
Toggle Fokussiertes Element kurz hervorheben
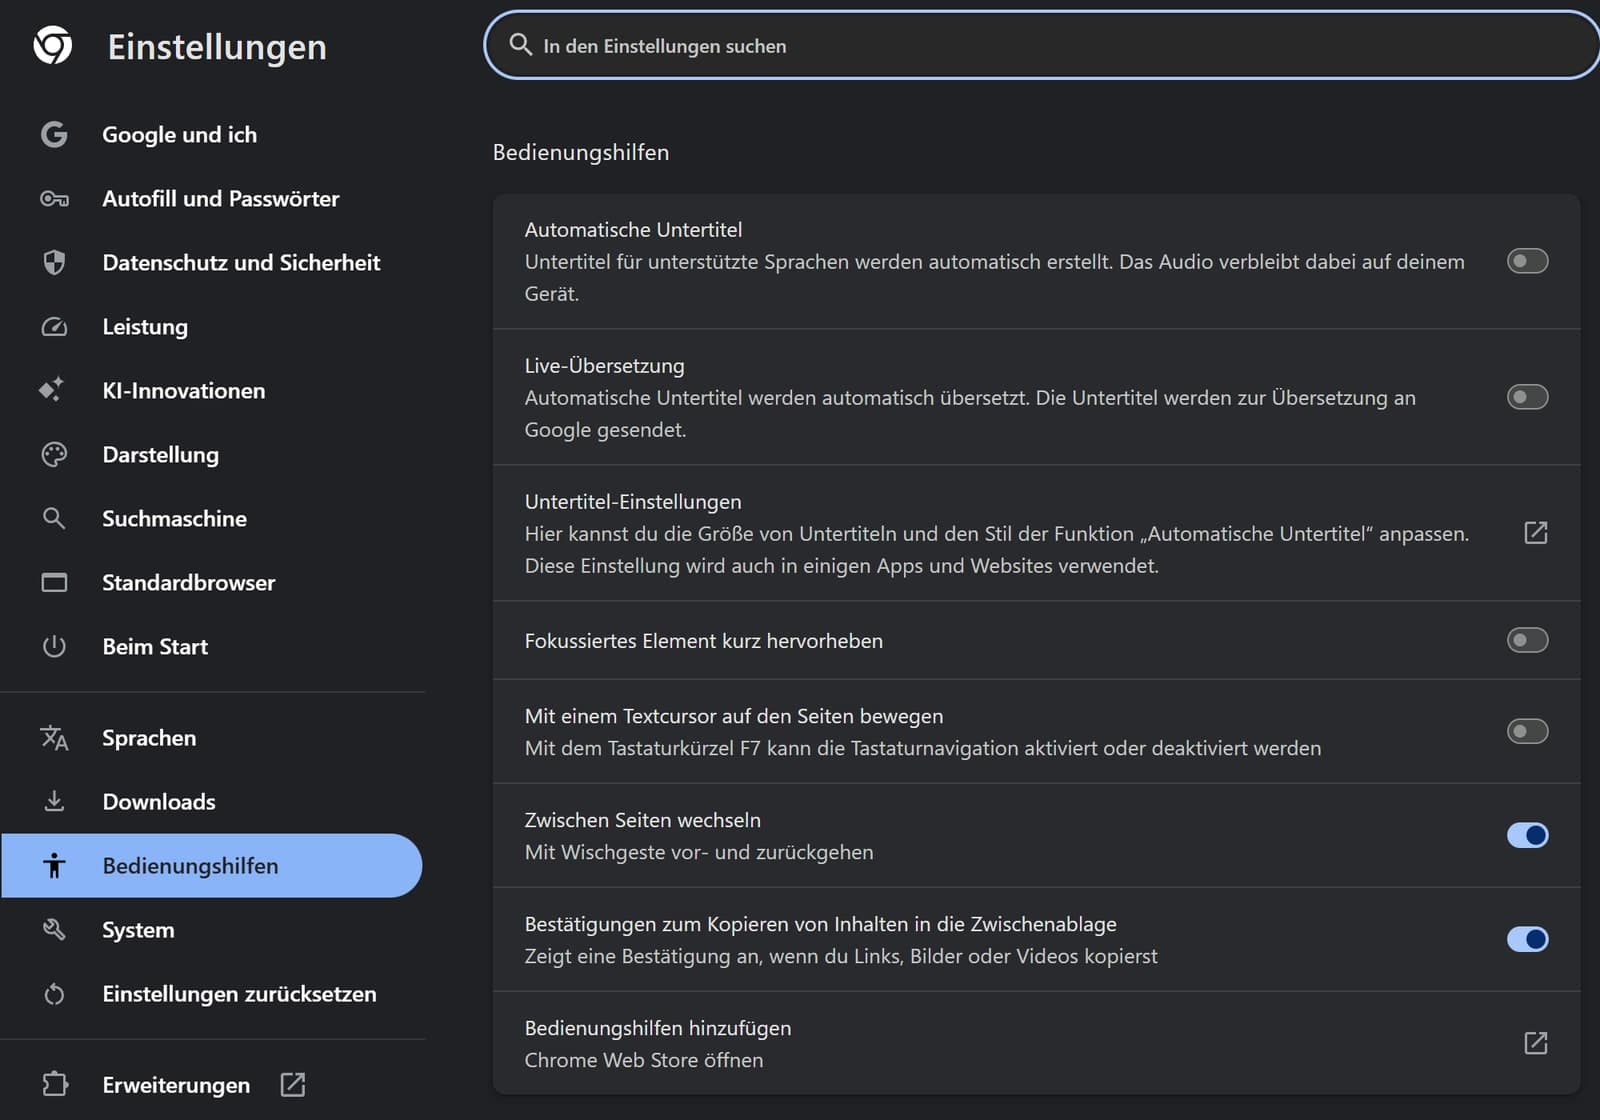point(1527,640)
